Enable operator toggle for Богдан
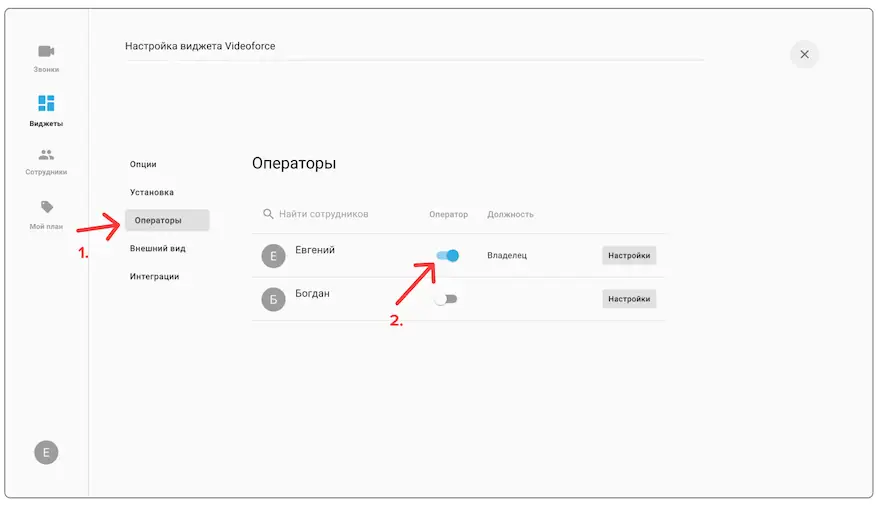 pyautogui.click(x=446, y=299)
